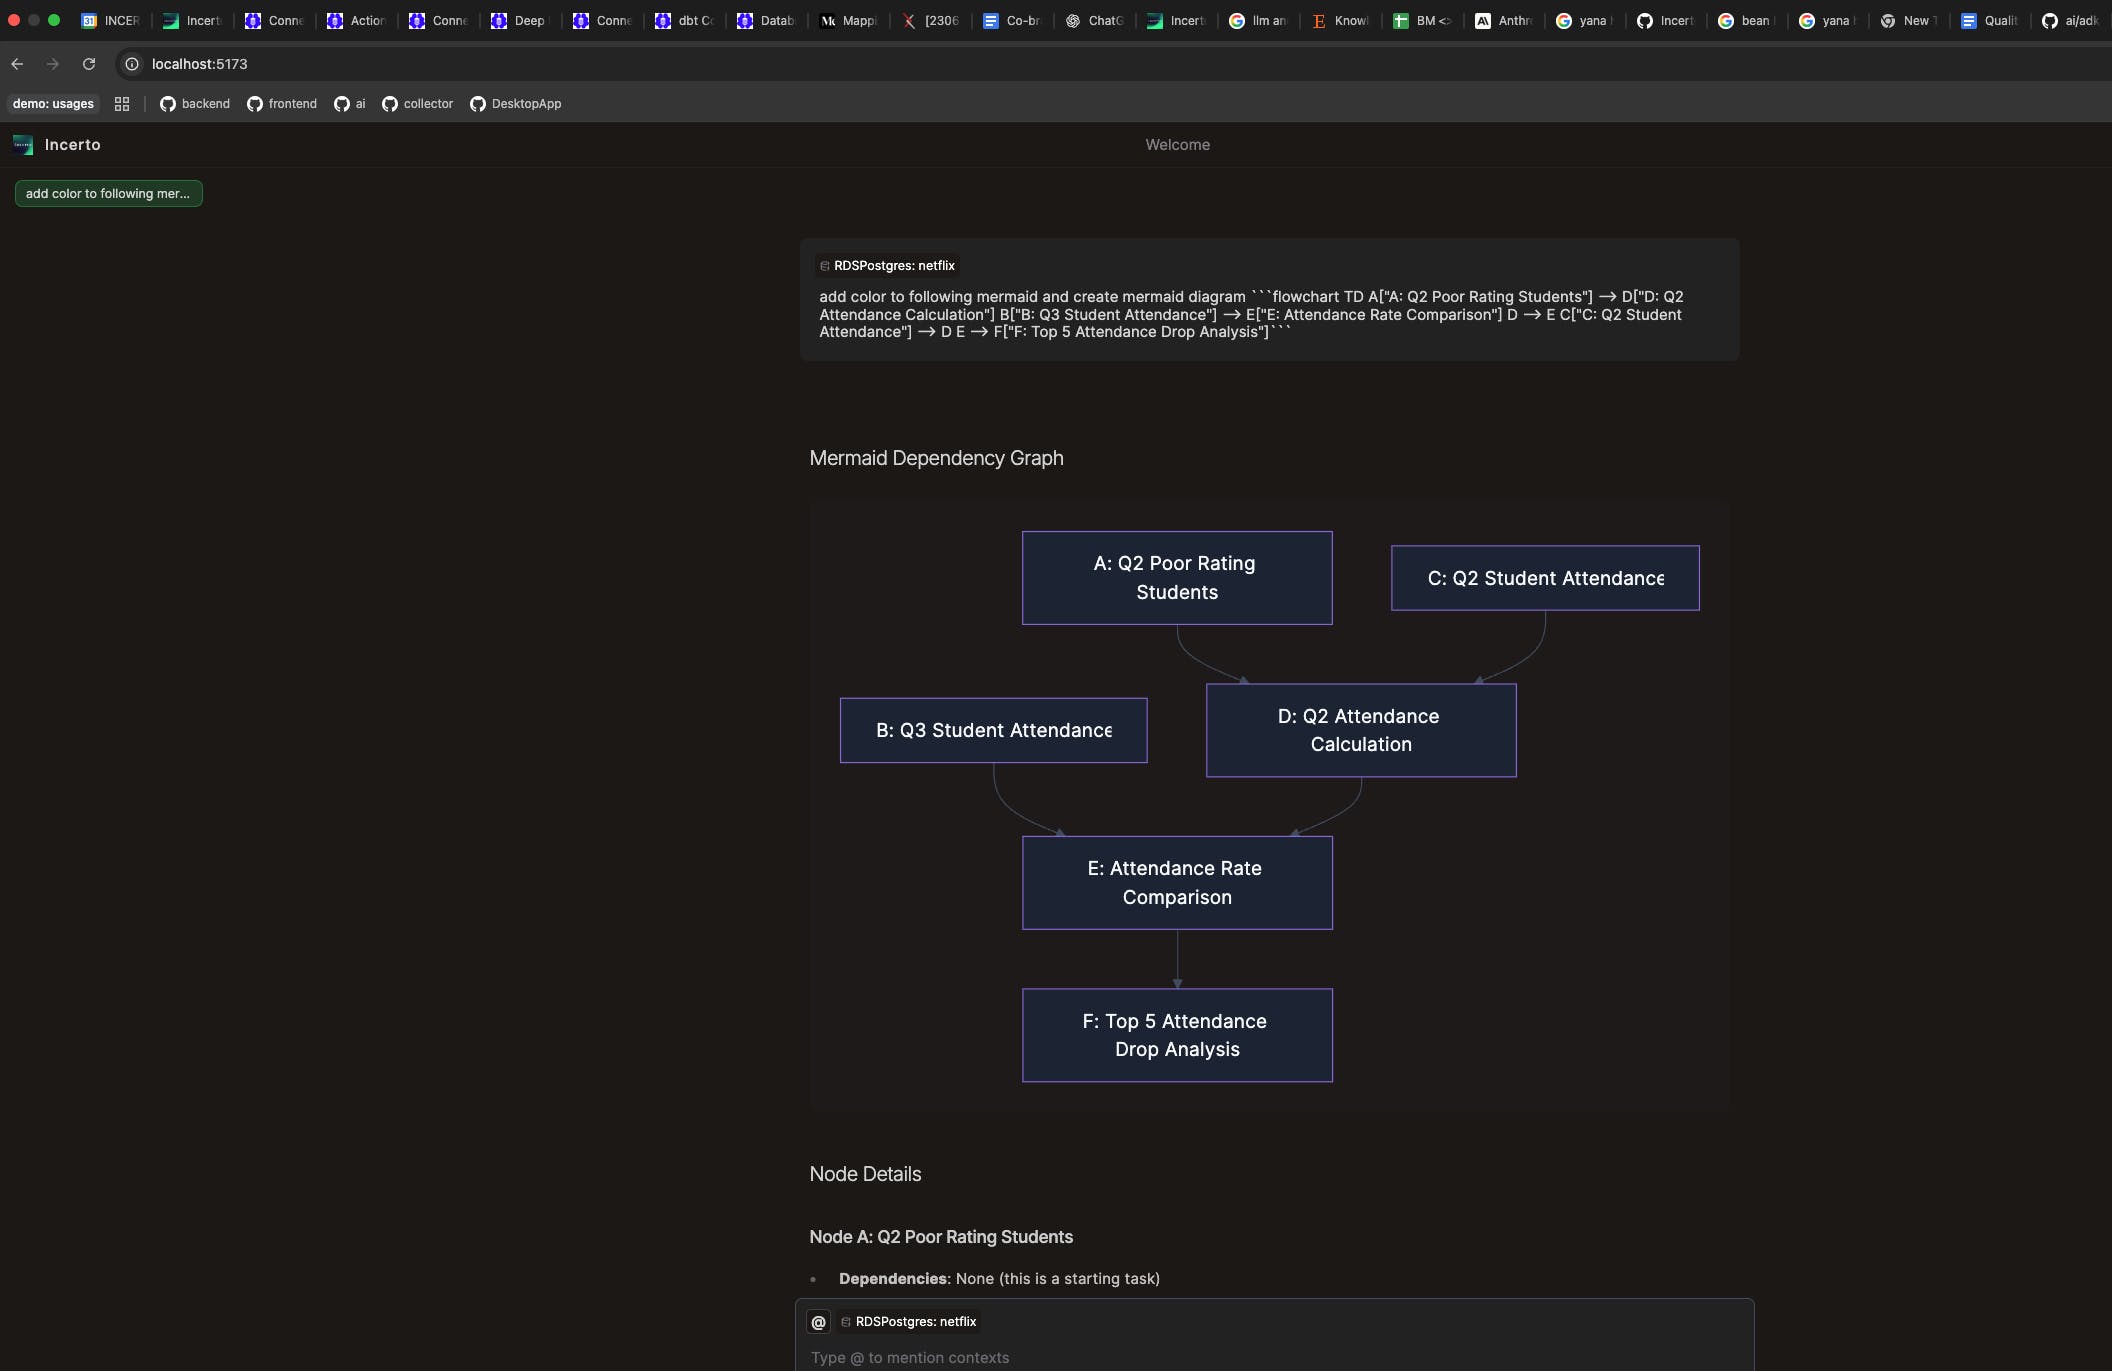The image size is (2112, 1371).
Task: Click the browser reload icon
Action: tap(89, 64)
